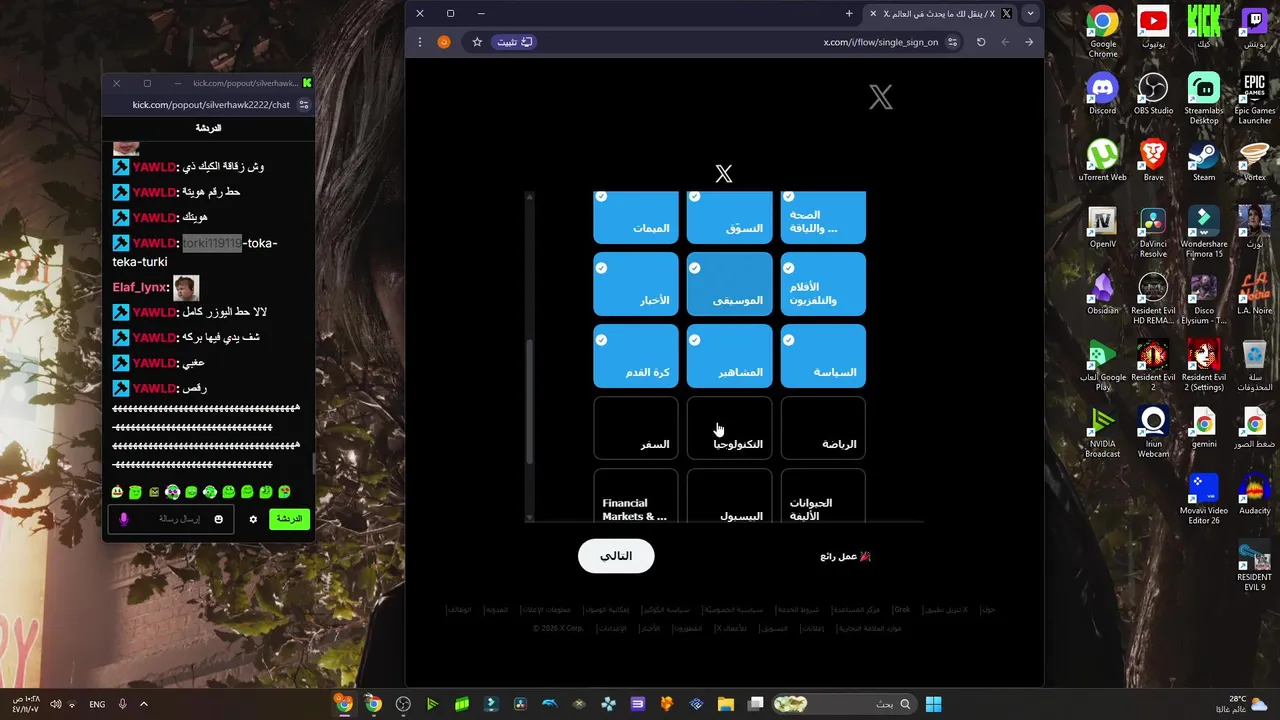The width and height of the screenshot is (1280, 720).
Task: Open the Recycle Bin سلة المحذوفات
Action: 1254,365
